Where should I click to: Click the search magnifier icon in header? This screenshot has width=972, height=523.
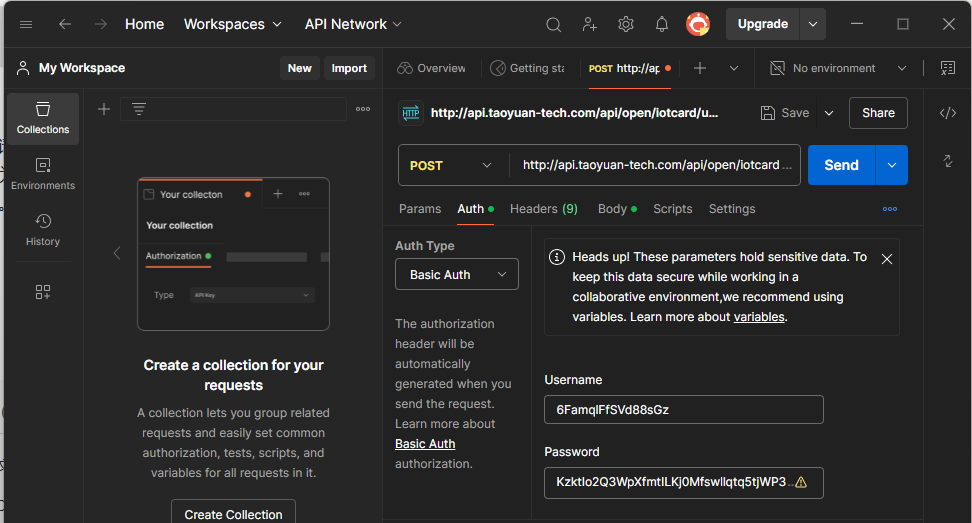tap(553, 24)
